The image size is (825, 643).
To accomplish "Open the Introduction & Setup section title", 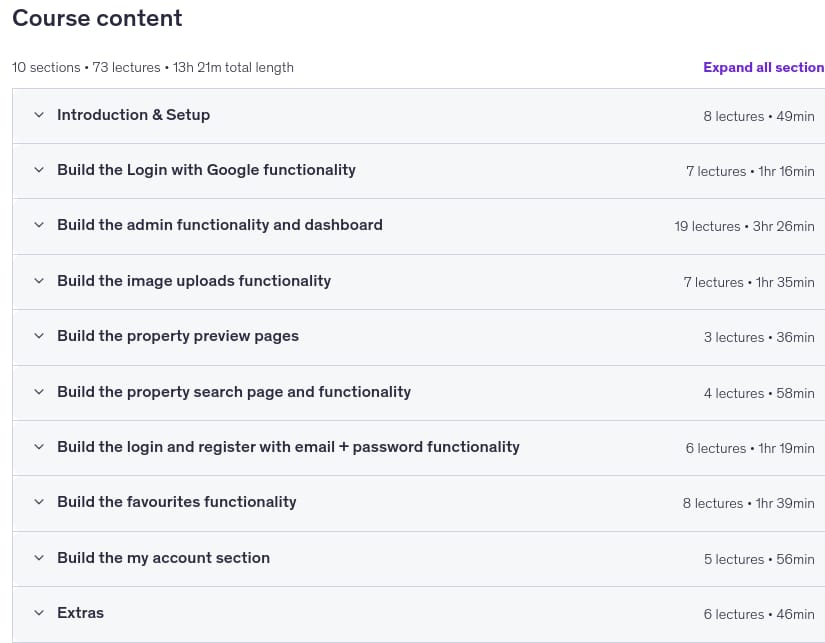I will (x=134, y=115).
